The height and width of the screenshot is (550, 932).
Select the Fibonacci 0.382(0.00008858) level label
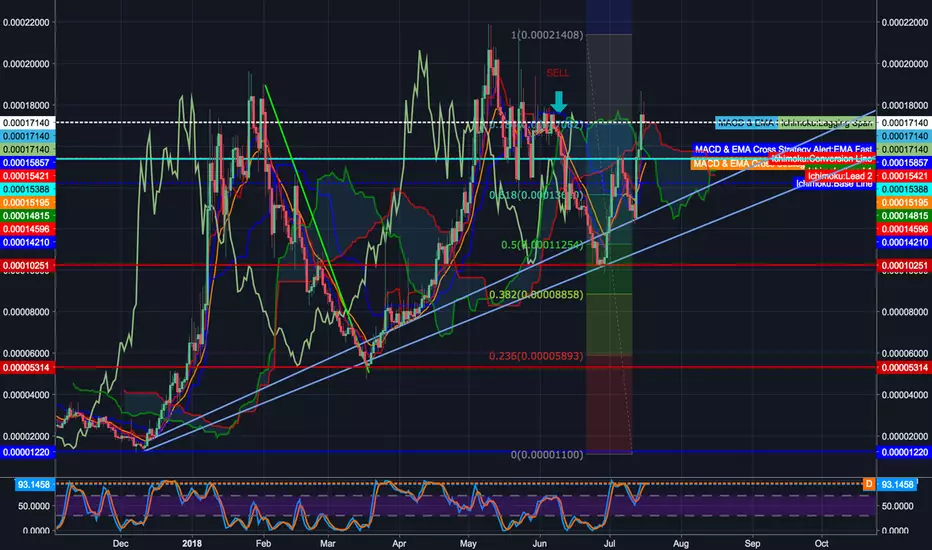[536, 294]
